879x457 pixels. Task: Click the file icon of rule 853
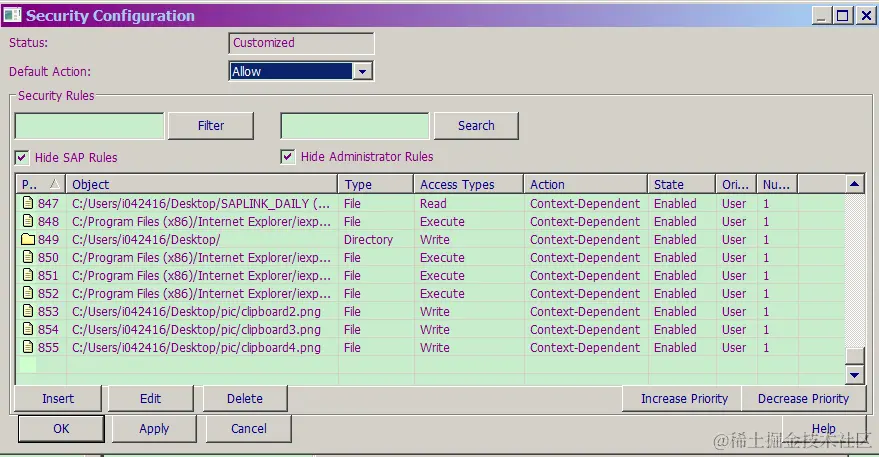(27, 311)
